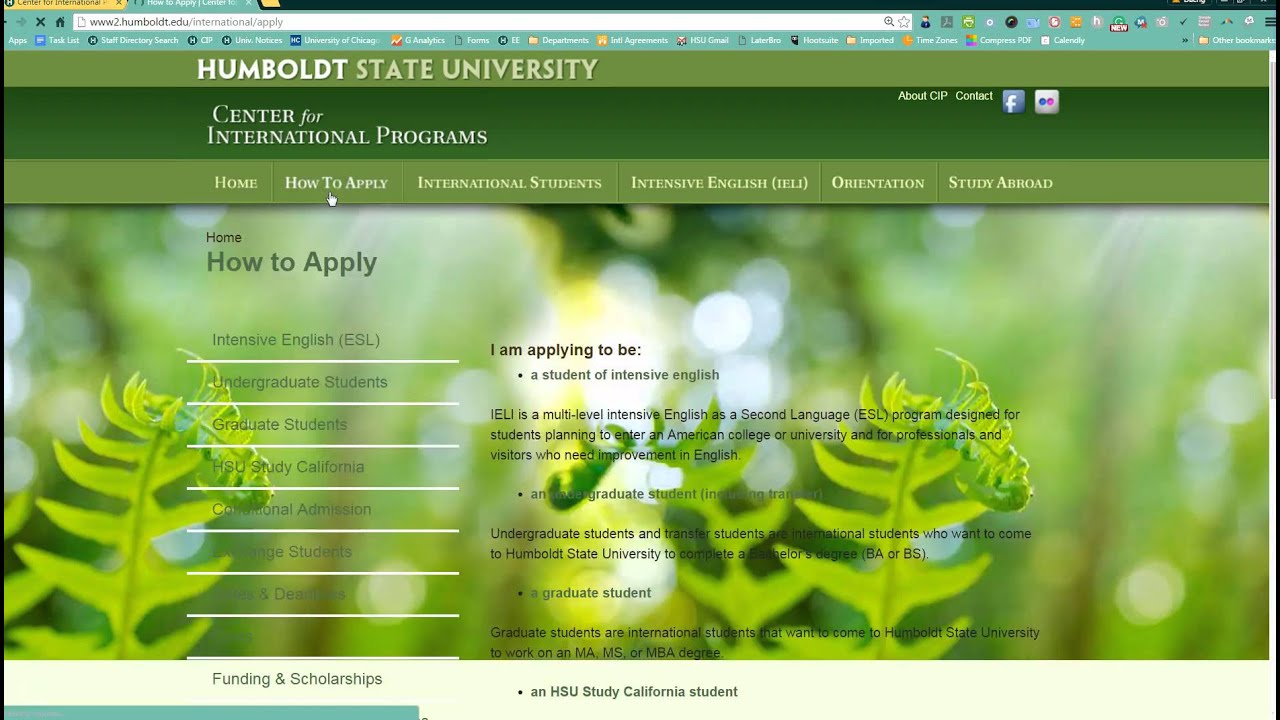Open Intensive English (IELI) menu item

719,183
